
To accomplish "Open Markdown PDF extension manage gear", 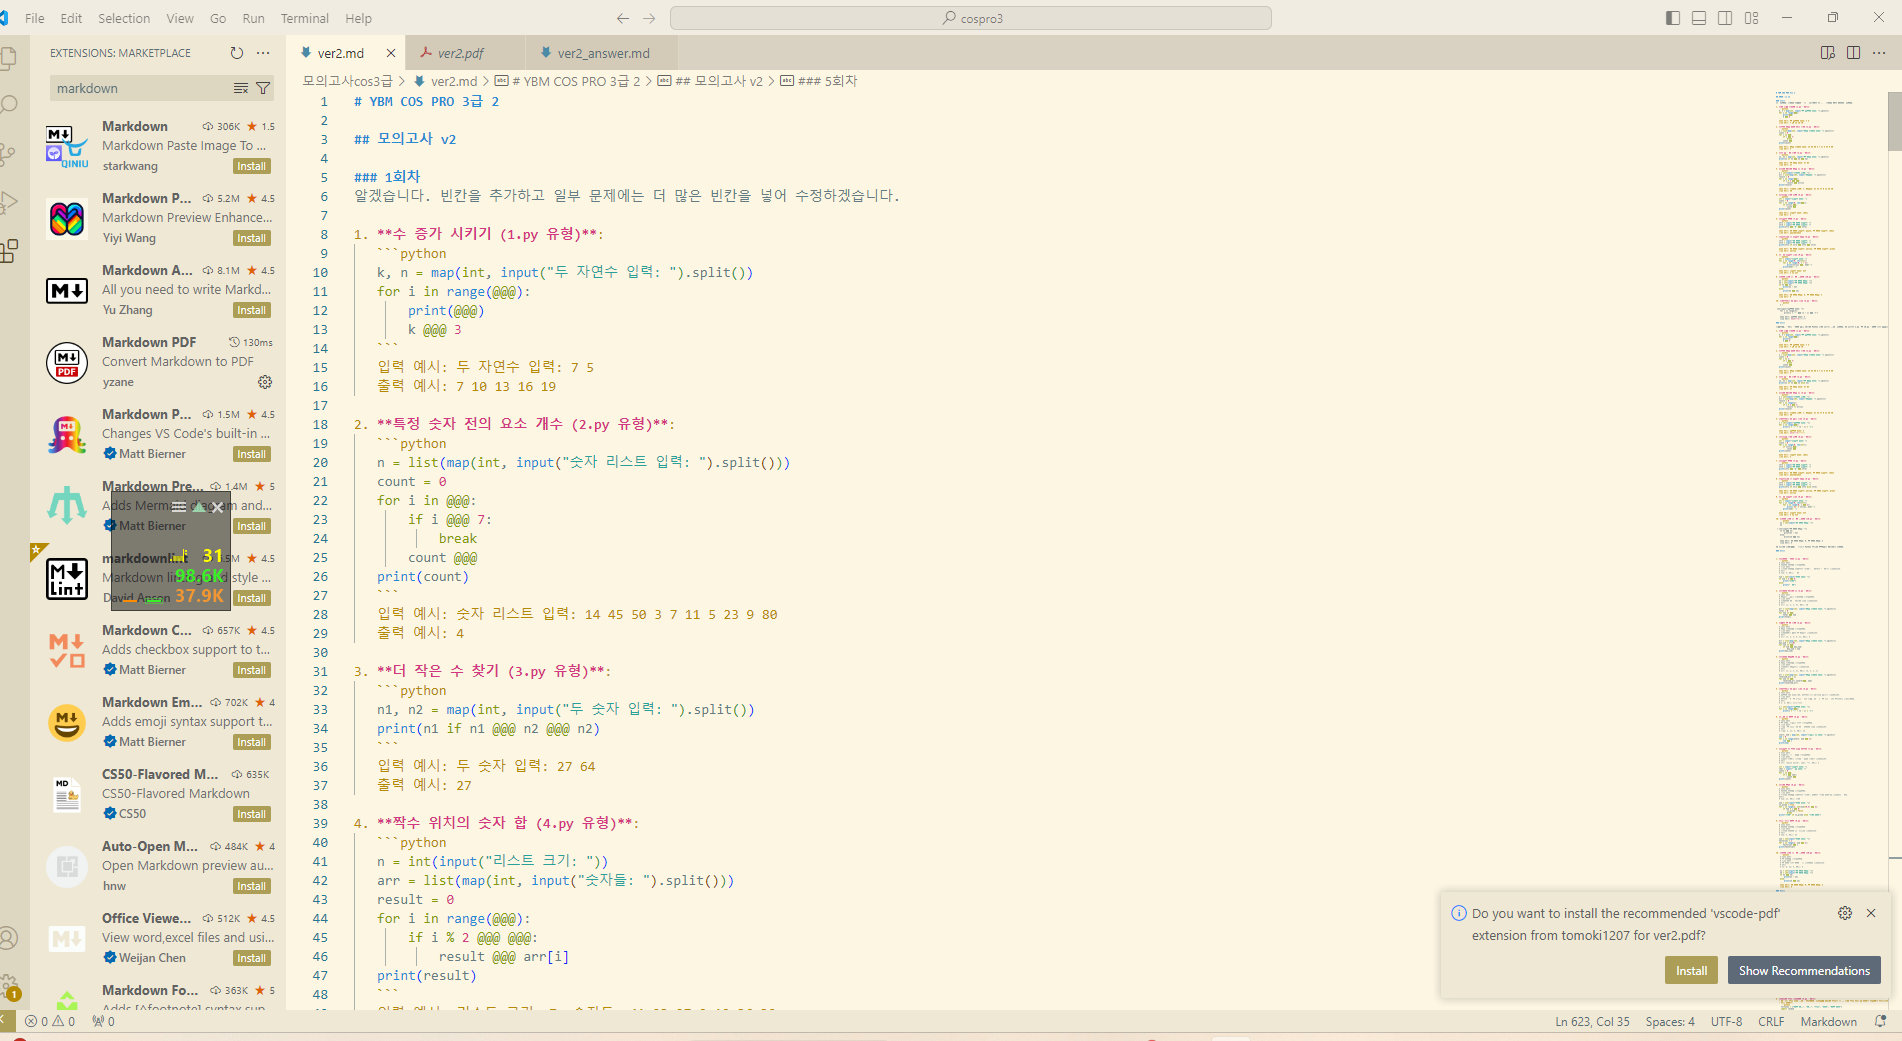I will tap(265, 382).
